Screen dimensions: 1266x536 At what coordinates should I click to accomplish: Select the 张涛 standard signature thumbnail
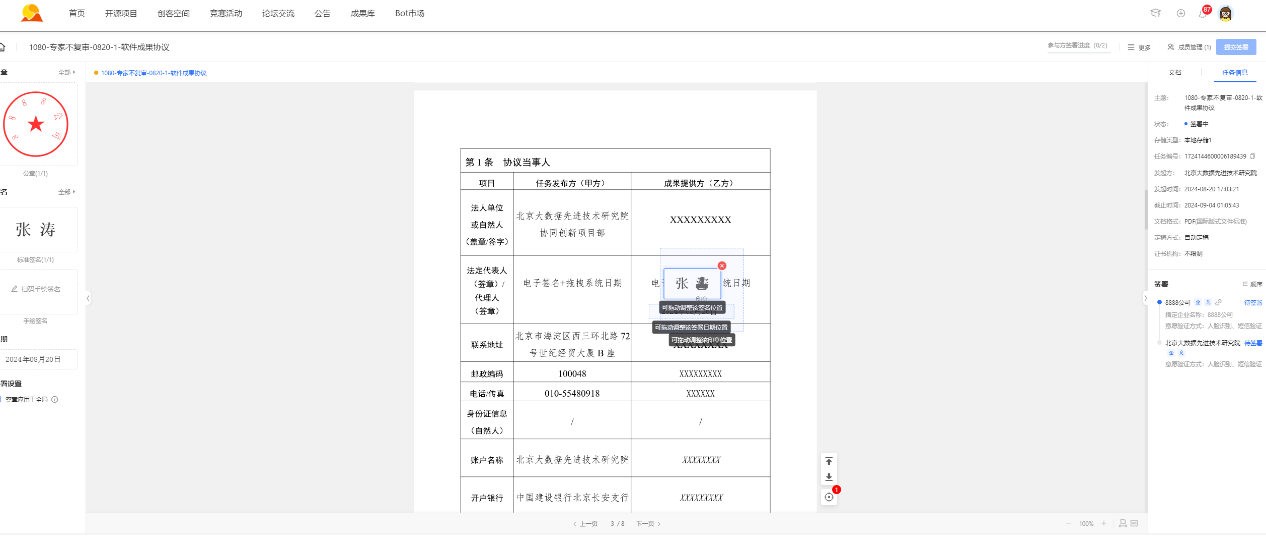click(x=37, y=230)
